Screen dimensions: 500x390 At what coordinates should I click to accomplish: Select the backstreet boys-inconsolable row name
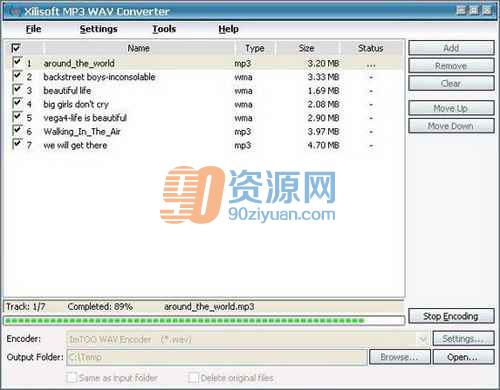click(99, 77)
